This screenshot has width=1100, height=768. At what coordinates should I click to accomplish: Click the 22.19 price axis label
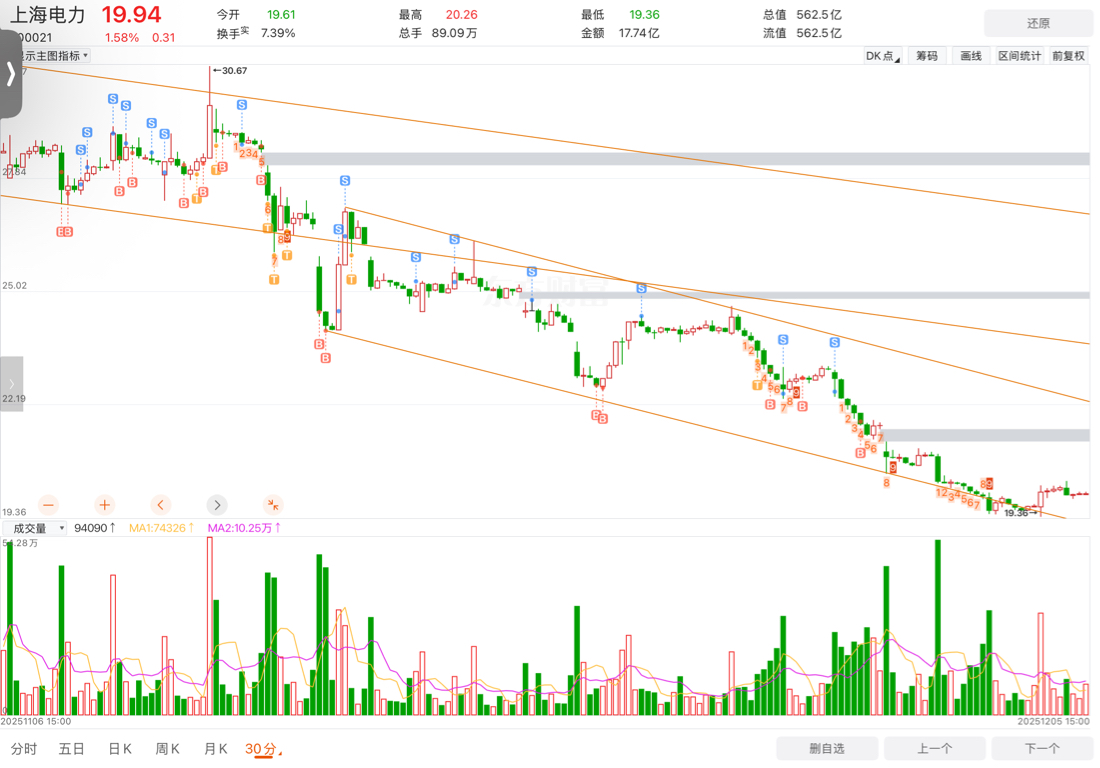click(x=14, y=398)
